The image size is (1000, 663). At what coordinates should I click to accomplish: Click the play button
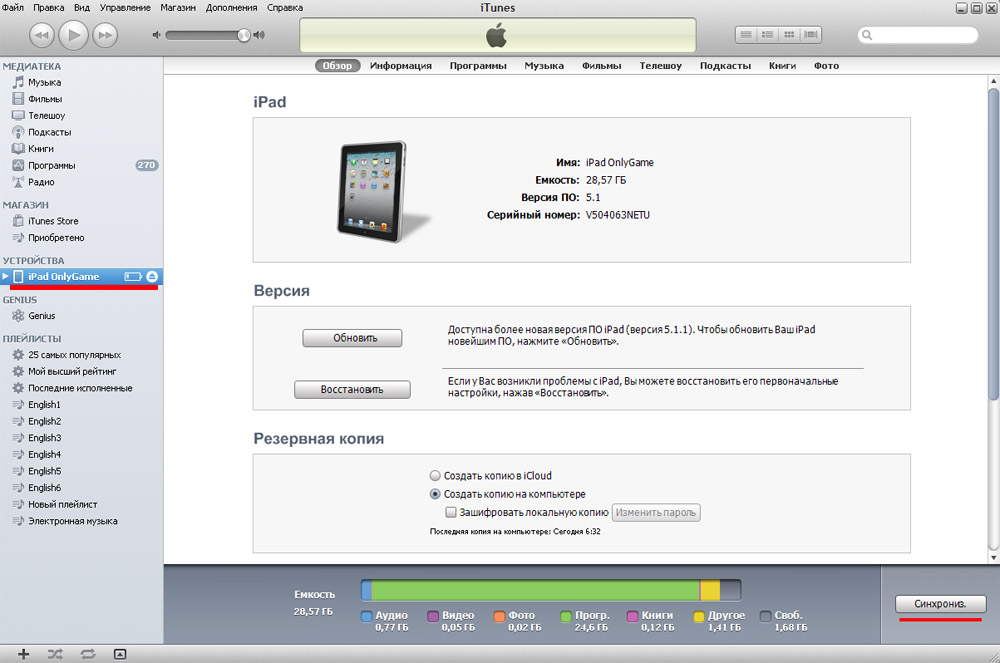click(73, 34)
